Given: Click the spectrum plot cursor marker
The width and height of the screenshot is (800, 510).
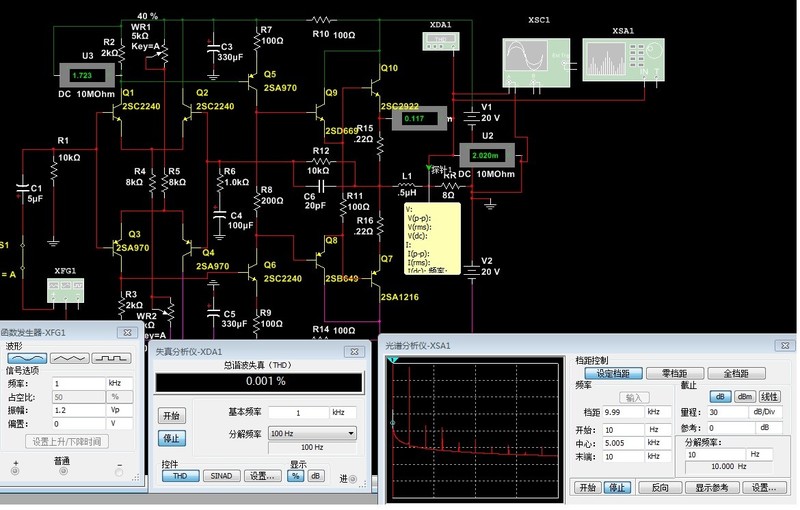Looking at the screenshot, I should (395, 360).
